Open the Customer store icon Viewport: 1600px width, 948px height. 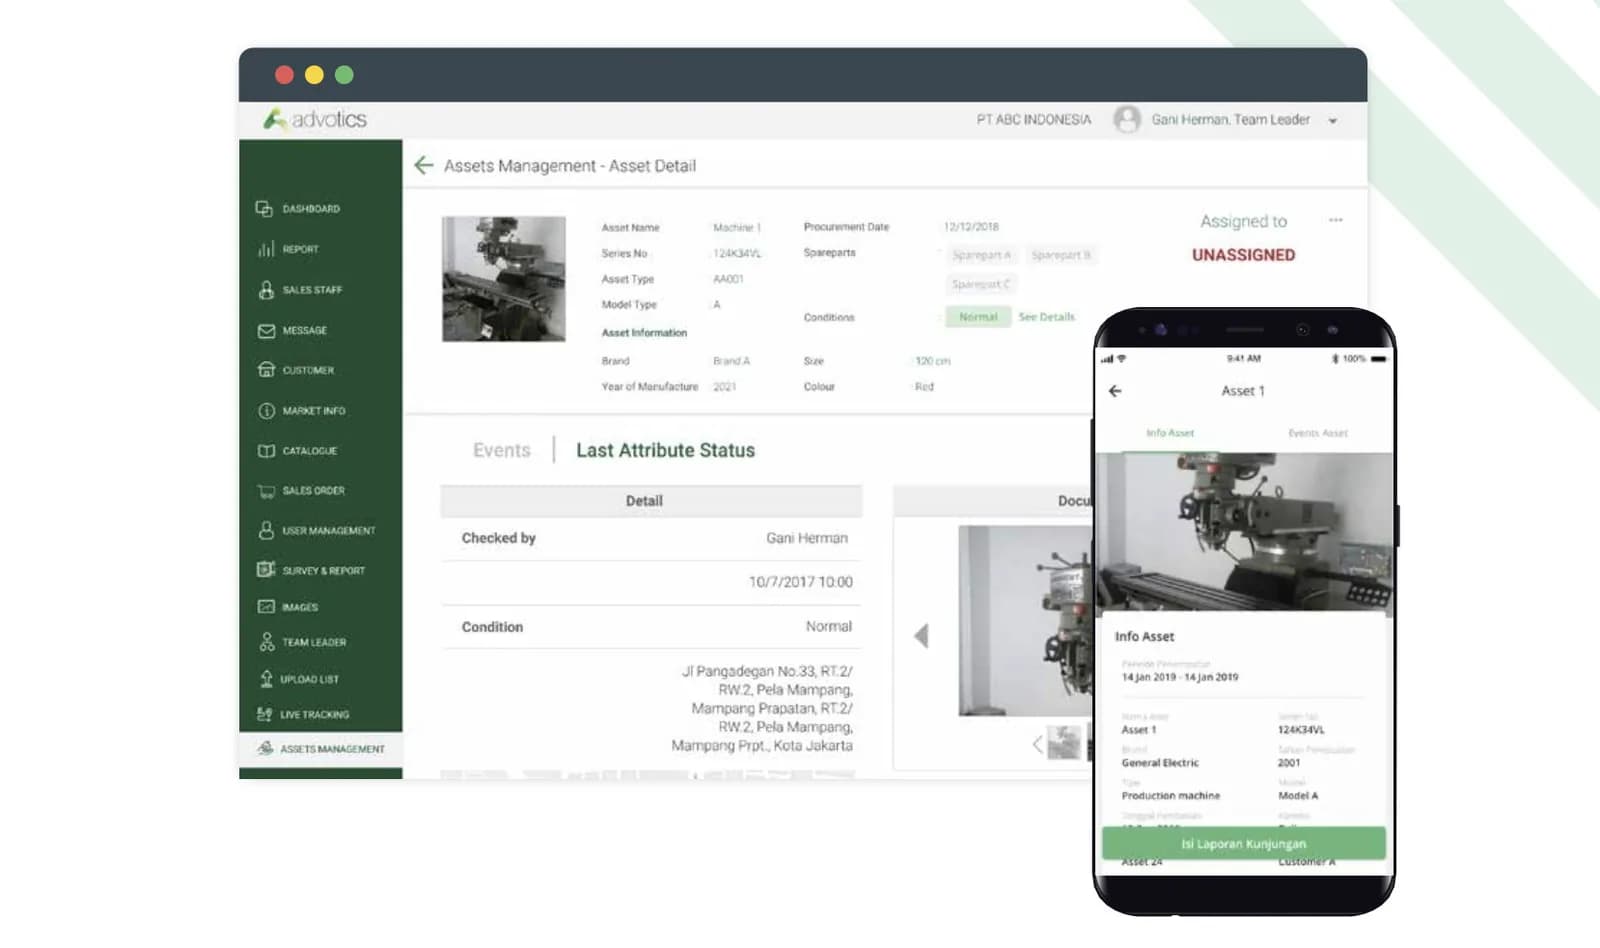(266, 370)
